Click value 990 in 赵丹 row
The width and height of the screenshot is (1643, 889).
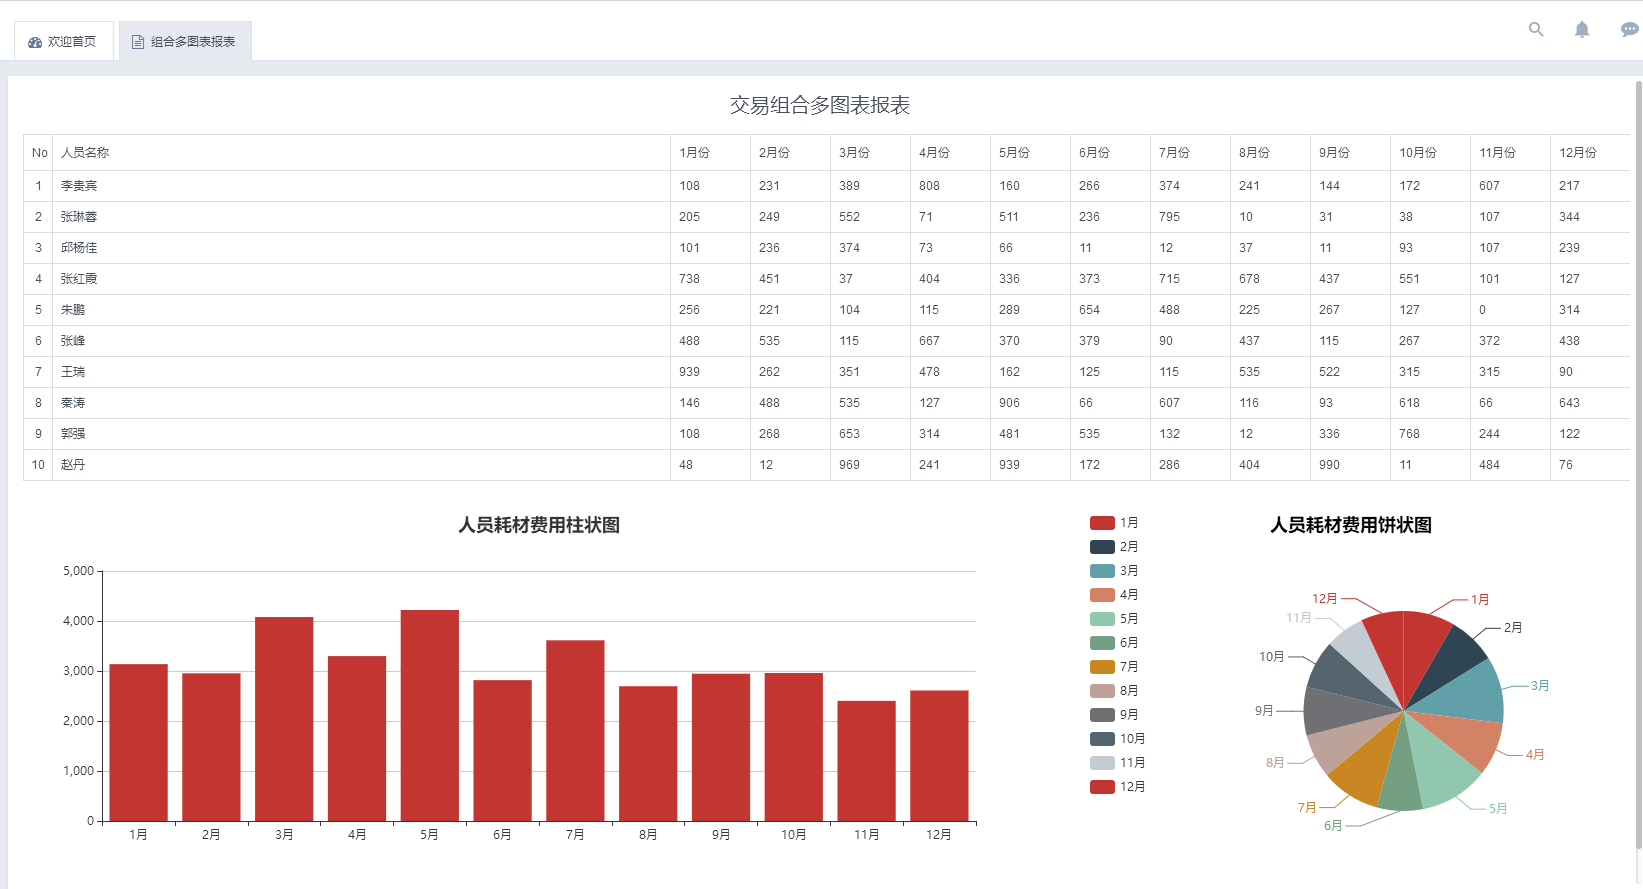(x=1329, y=465)
